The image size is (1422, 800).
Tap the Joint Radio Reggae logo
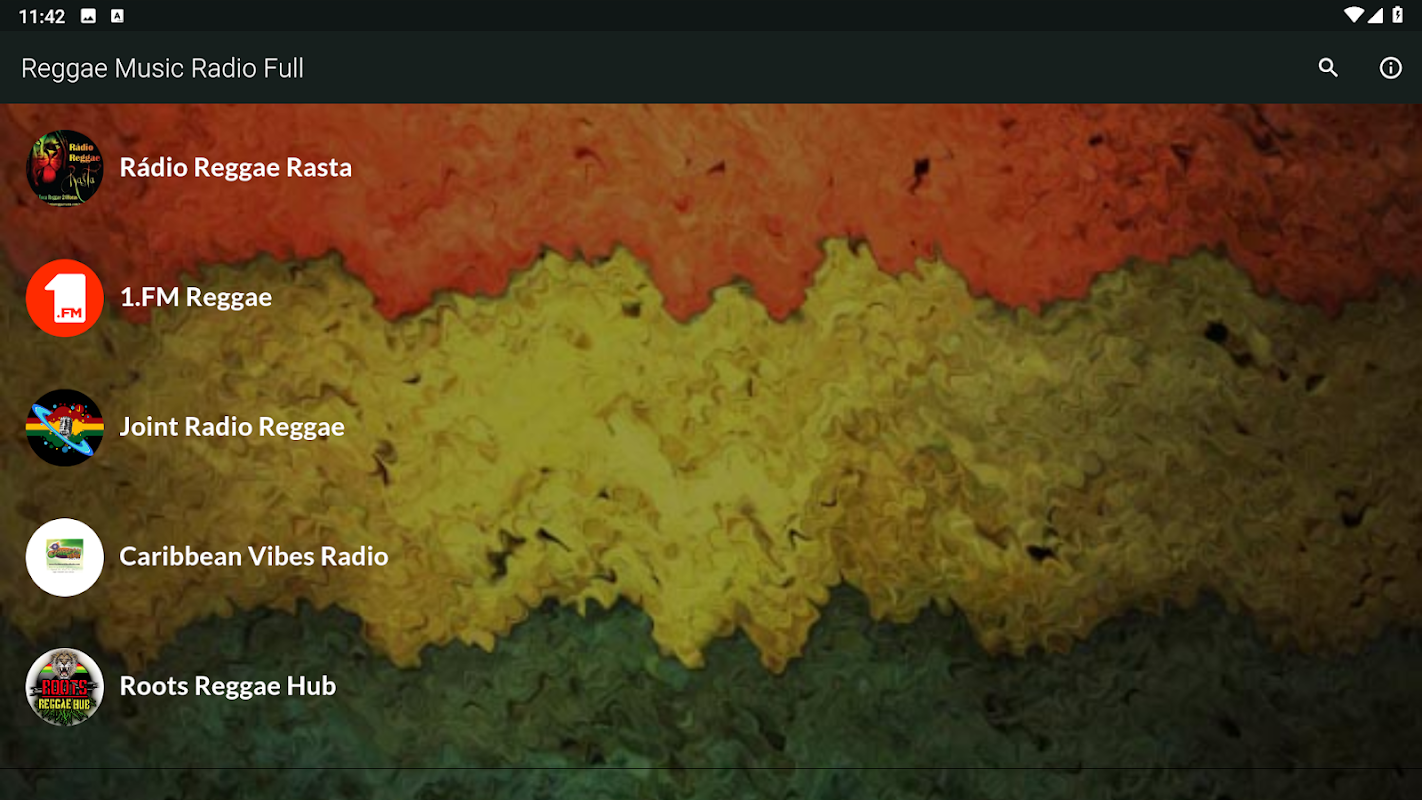65,427
